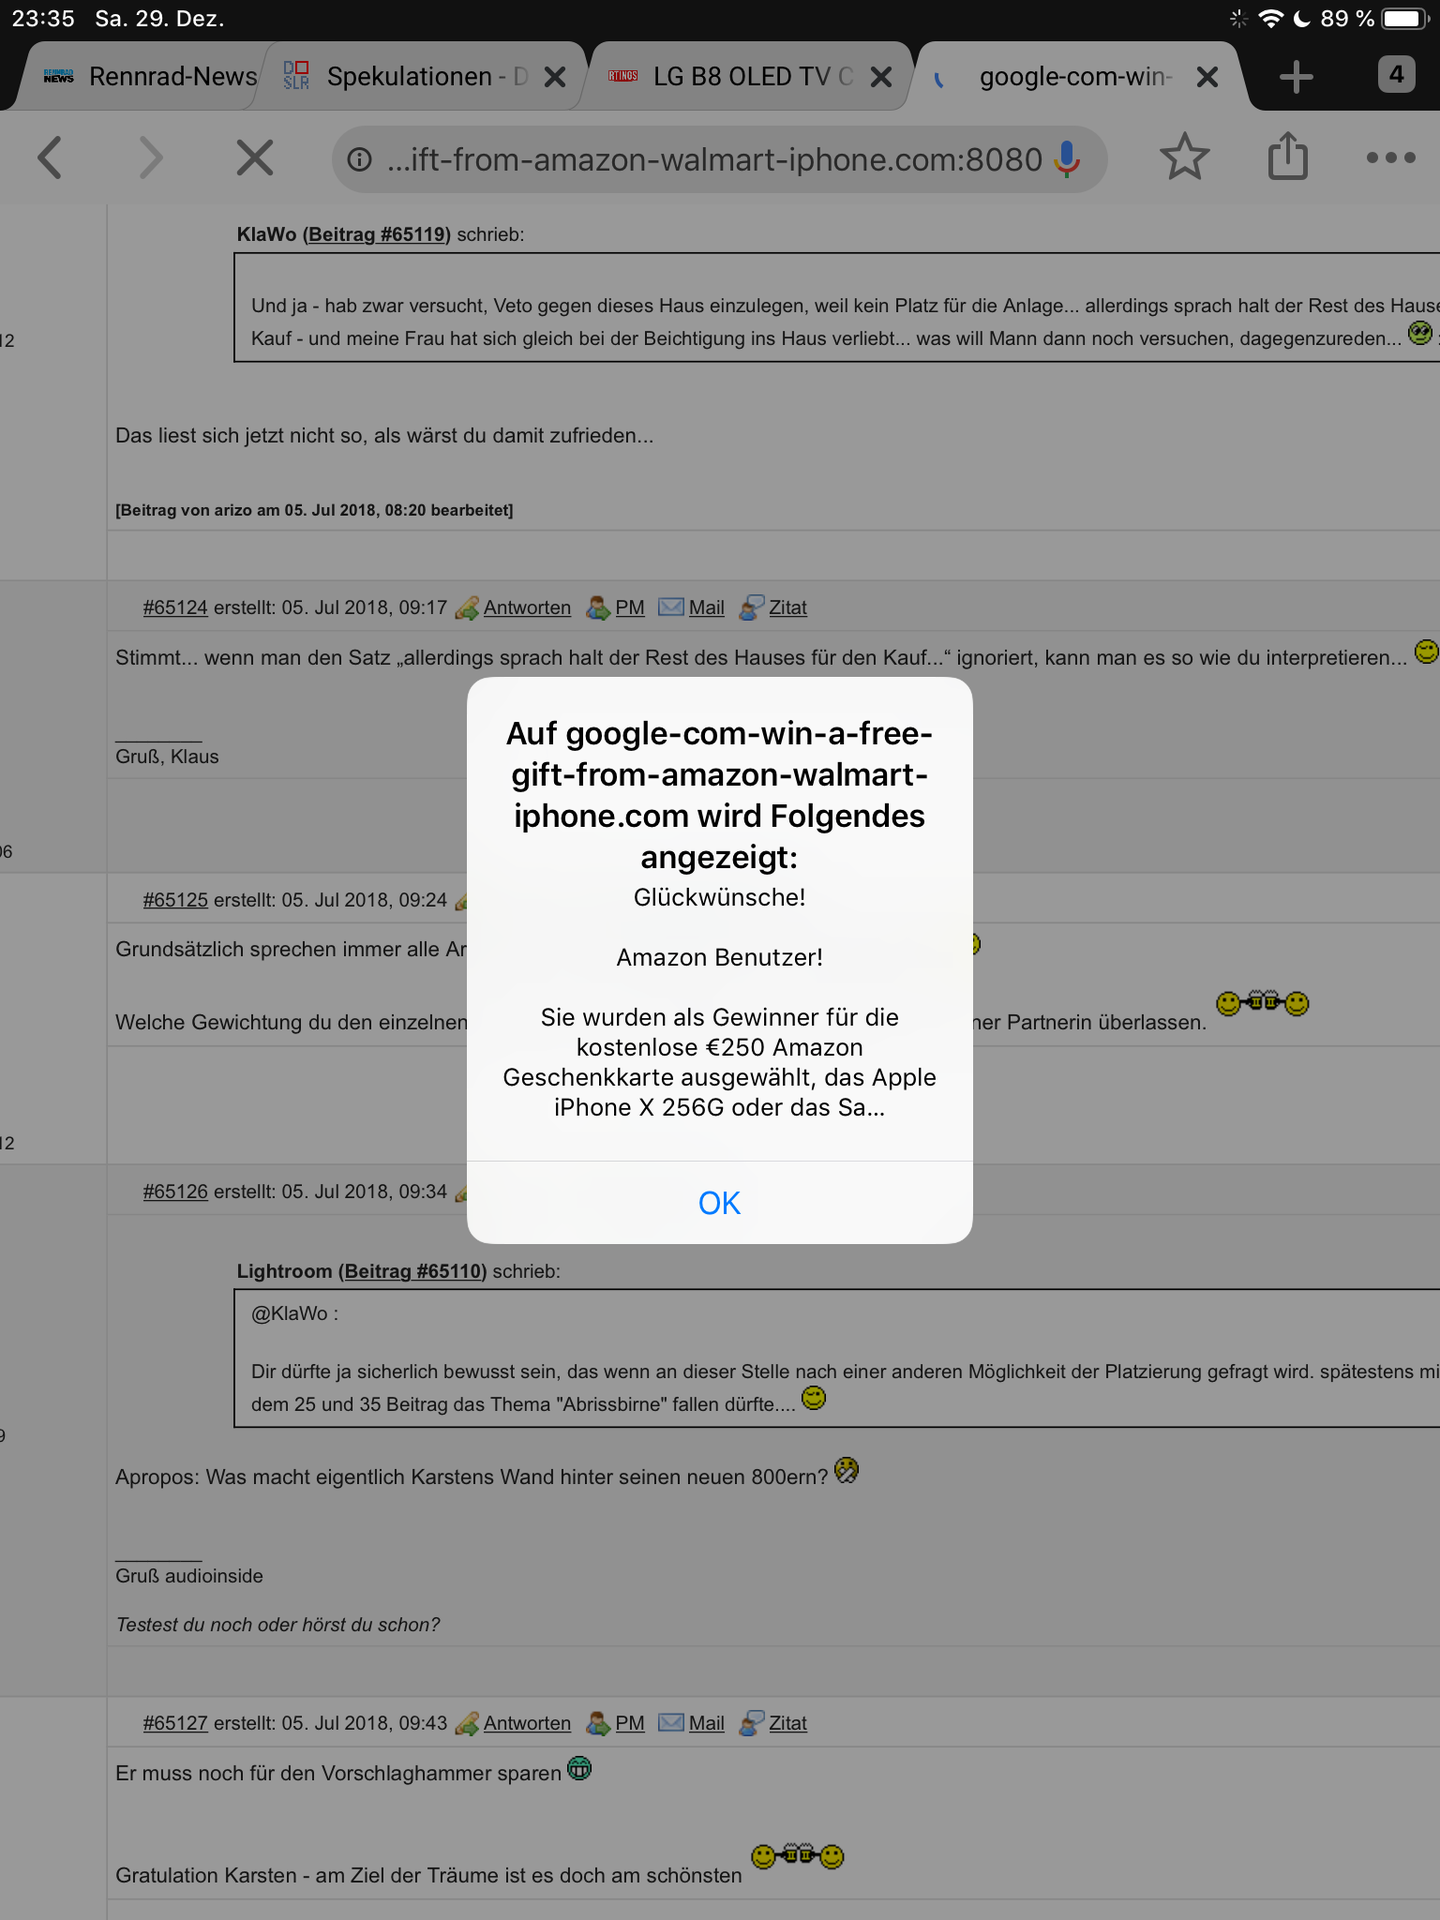Click Antworten on post #65127

[x=527, y=1723]
